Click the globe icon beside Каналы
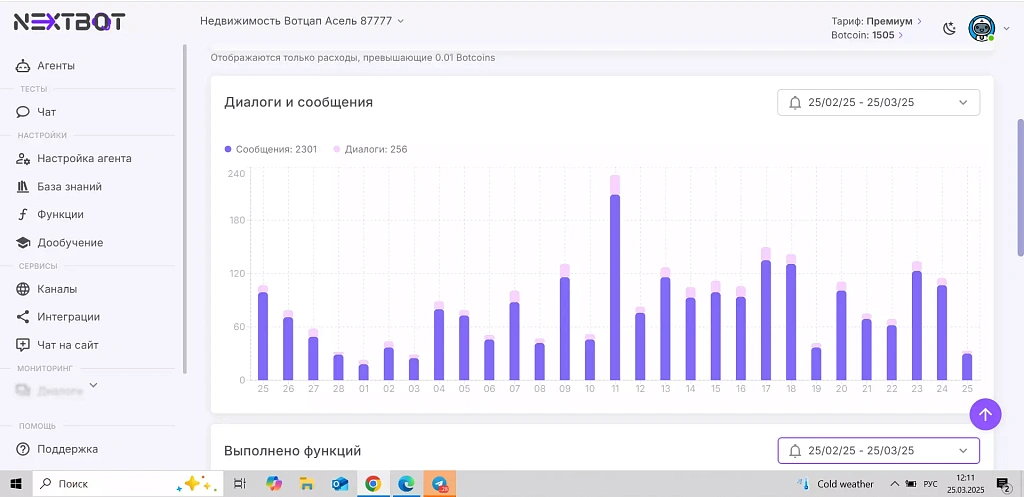This screenshot has width=1024, height=497. pyautogui.click(x=23, y=289)
